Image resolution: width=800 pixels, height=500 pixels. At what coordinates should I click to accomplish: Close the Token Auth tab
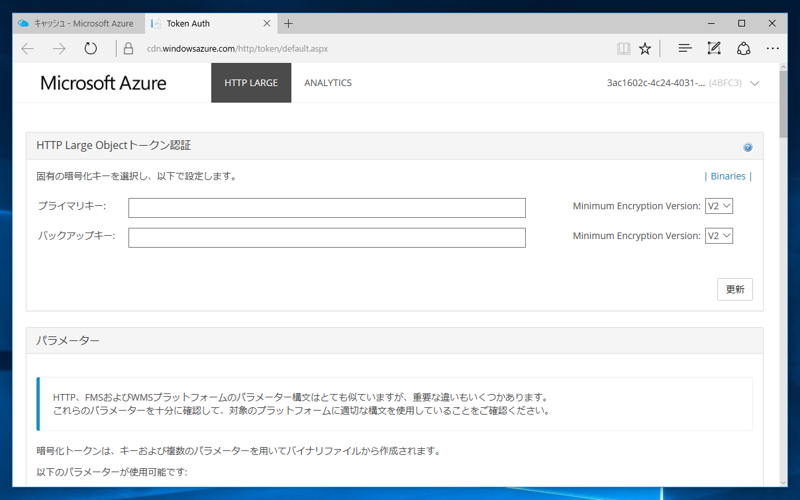pos(267,23)
